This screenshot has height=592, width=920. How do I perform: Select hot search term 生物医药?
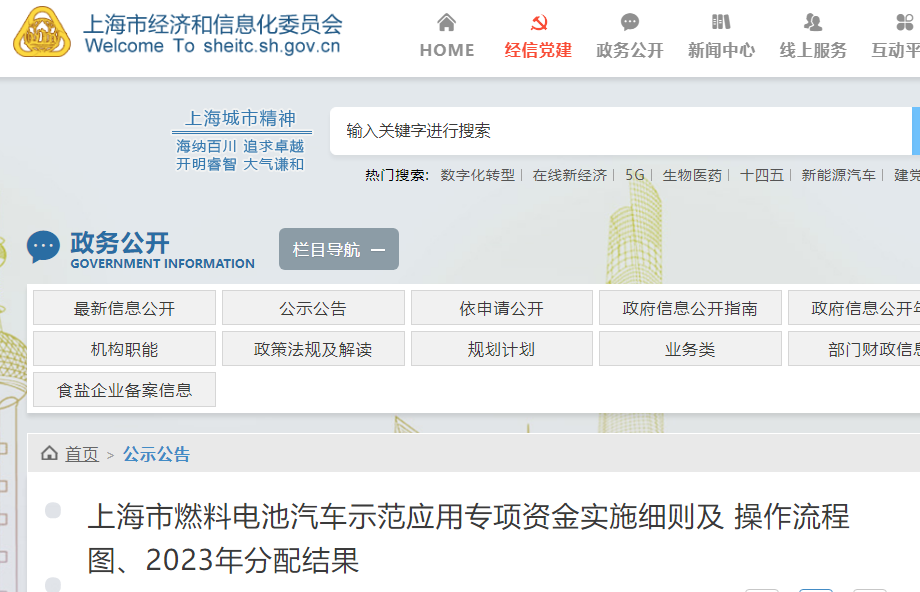[x=692, y=175]
